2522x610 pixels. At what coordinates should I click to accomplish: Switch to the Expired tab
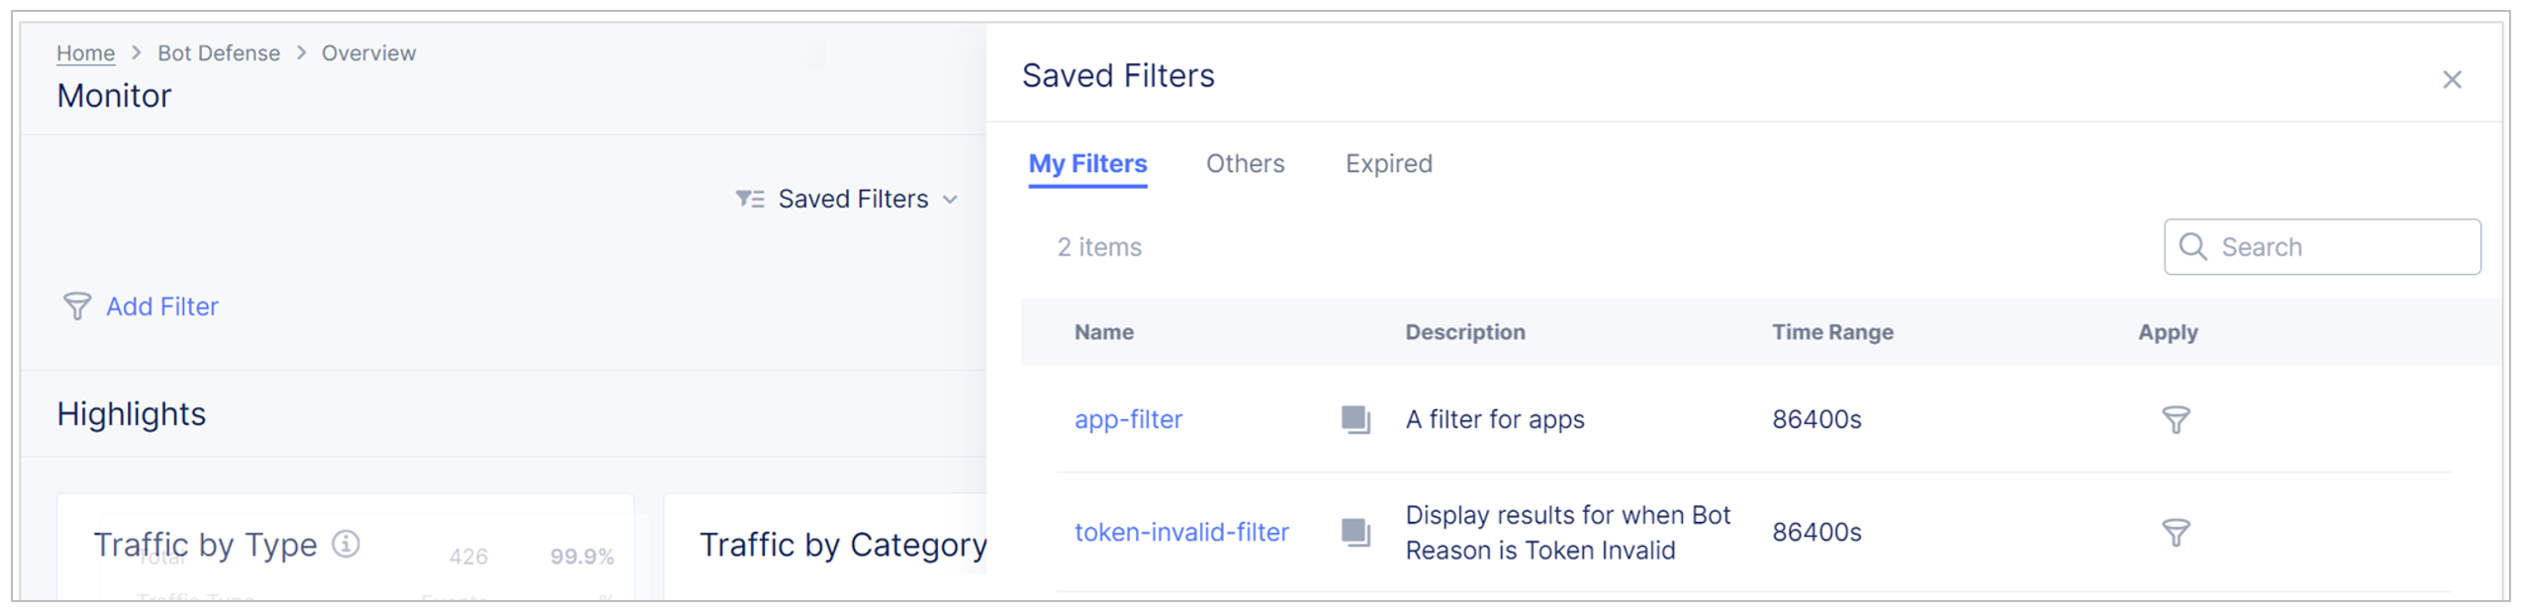click(1388, 163)
